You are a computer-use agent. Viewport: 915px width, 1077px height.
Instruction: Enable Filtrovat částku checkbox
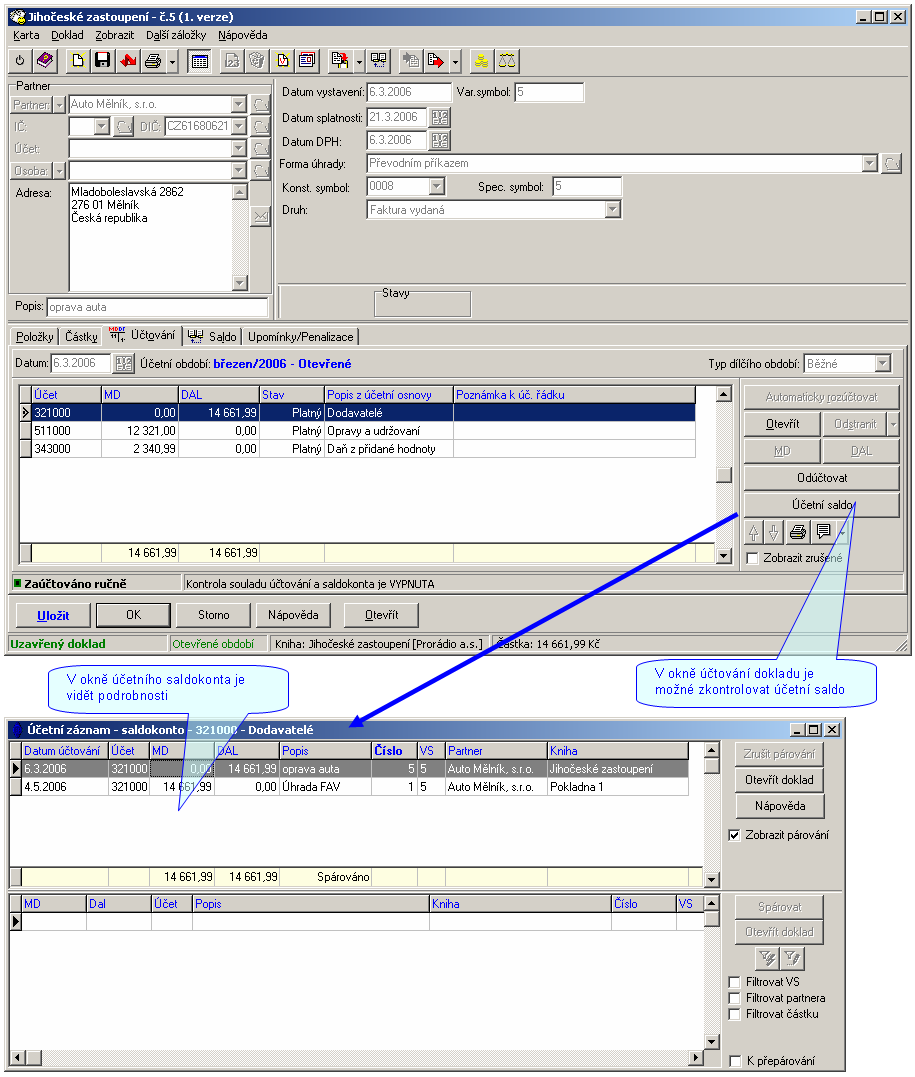click(x=734, y=1014)
